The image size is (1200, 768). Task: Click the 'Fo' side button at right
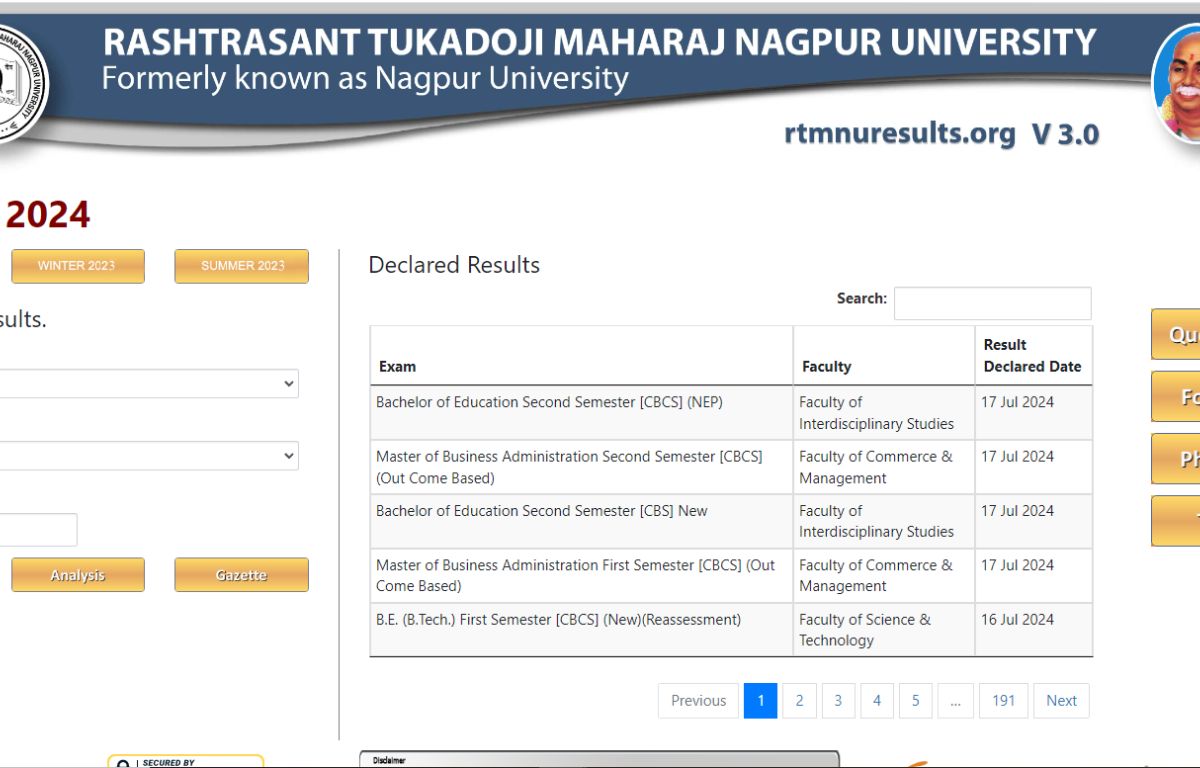(1176, 397)
